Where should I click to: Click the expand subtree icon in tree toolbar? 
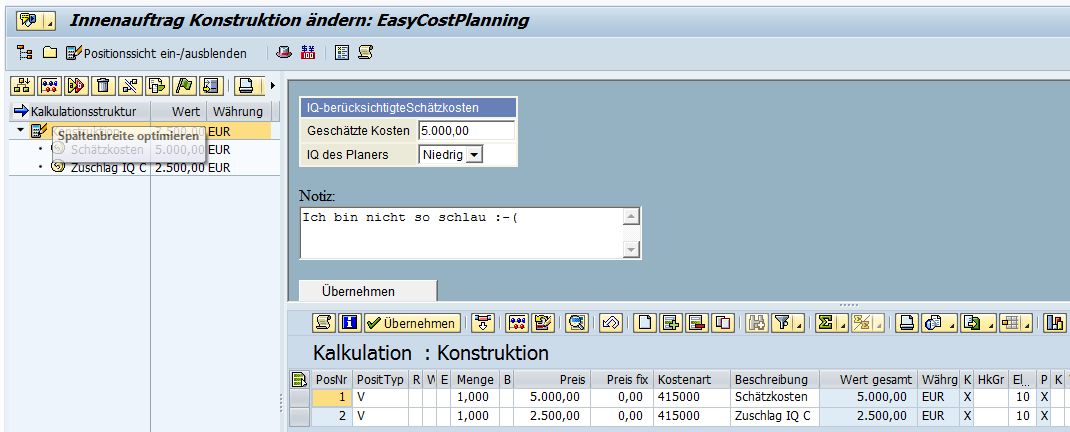pyautogui.click(x=23, y=85)
